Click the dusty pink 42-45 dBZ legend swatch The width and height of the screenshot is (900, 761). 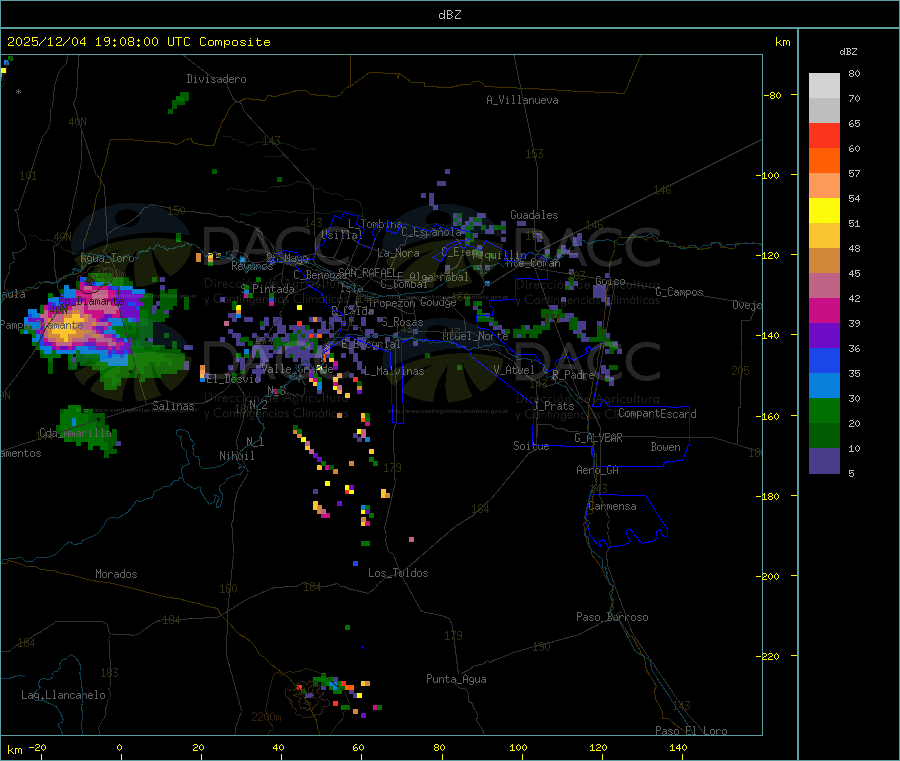[x=824, y=286]
